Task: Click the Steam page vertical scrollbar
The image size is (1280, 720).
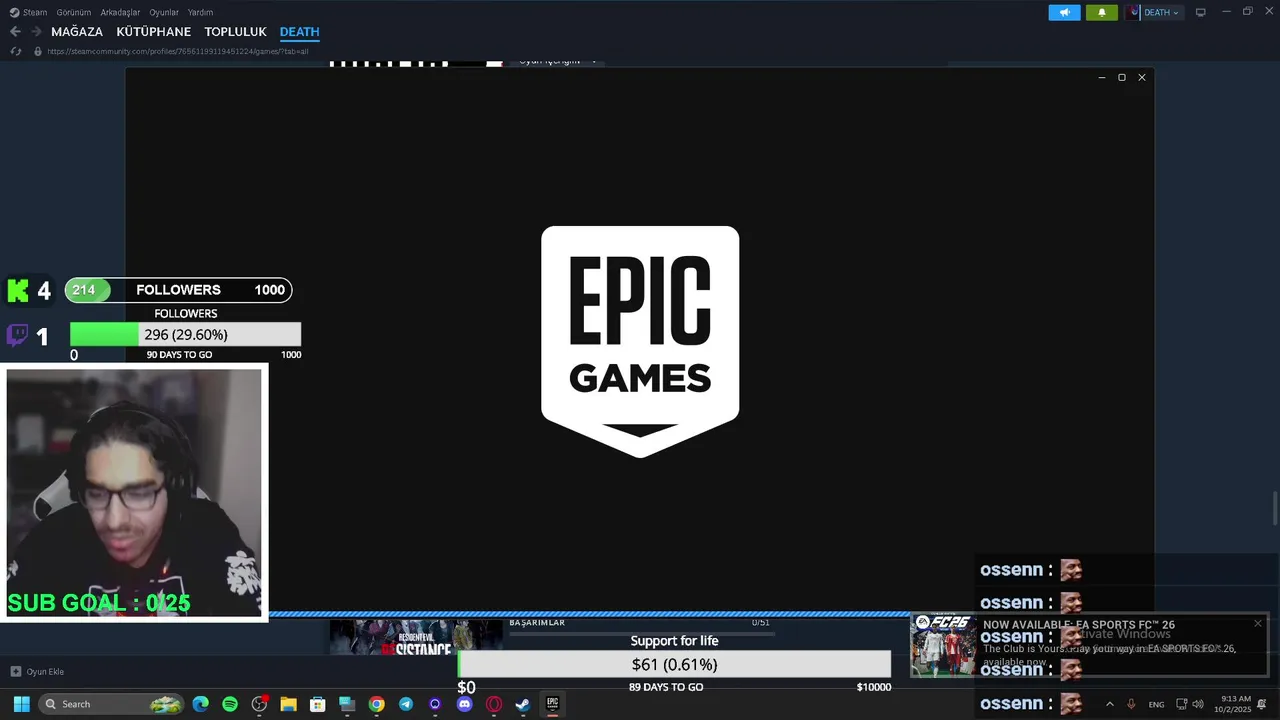Action: pyautogui.click(x=1275, y=508)
